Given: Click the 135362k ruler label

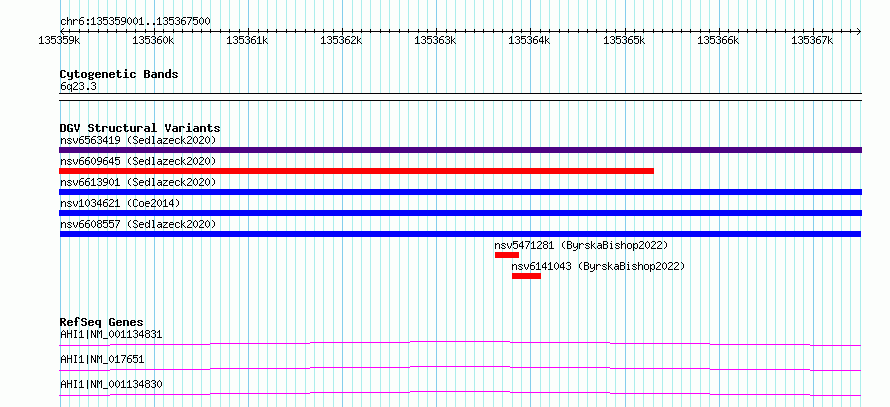Looking at the screenshot, I should tap(342, 40).
